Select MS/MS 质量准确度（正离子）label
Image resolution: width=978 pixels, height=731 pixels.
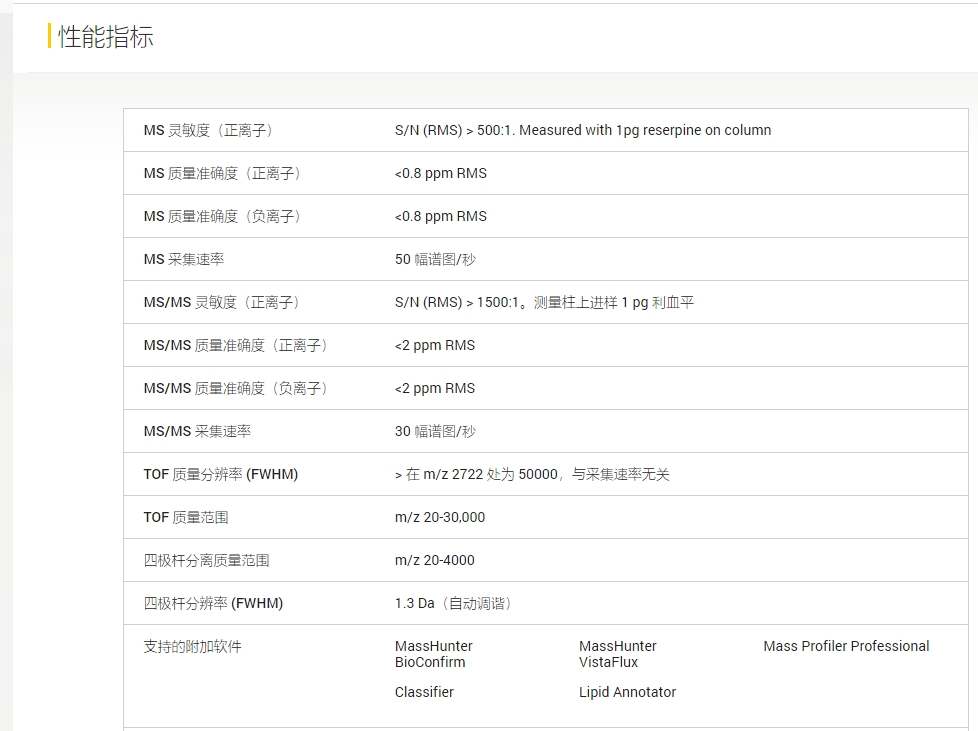tap(236, 346)
